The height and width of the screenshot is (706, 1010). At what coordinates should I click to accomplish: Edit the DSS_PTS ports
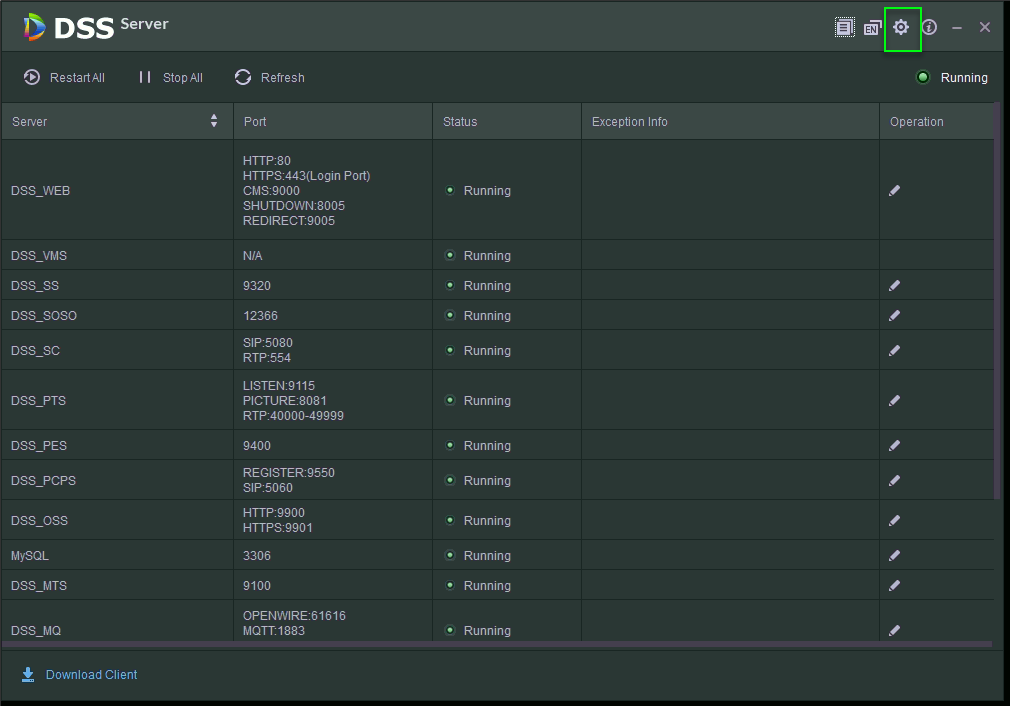point(894,401)
